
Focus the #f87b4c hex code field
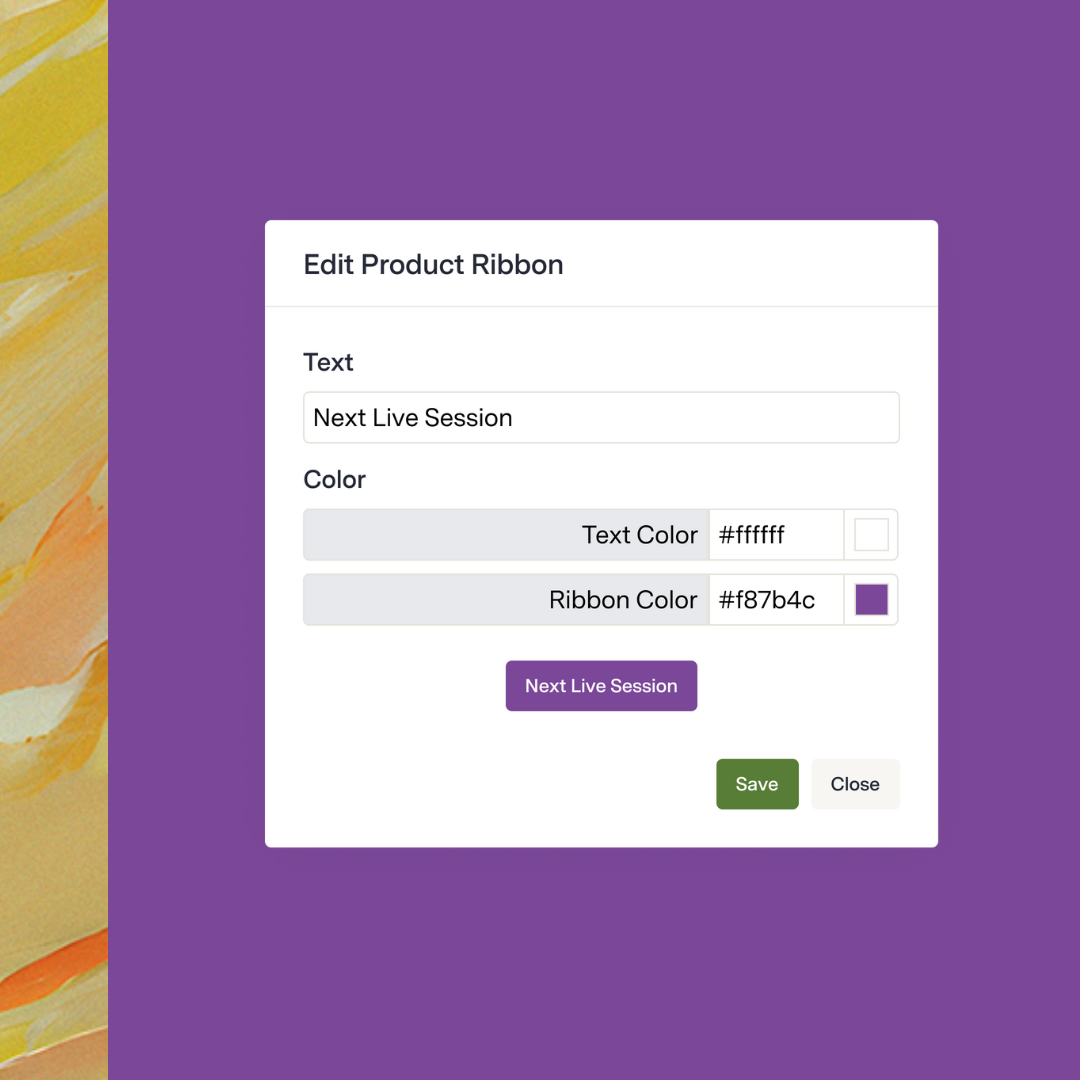[x=775, y=600]
